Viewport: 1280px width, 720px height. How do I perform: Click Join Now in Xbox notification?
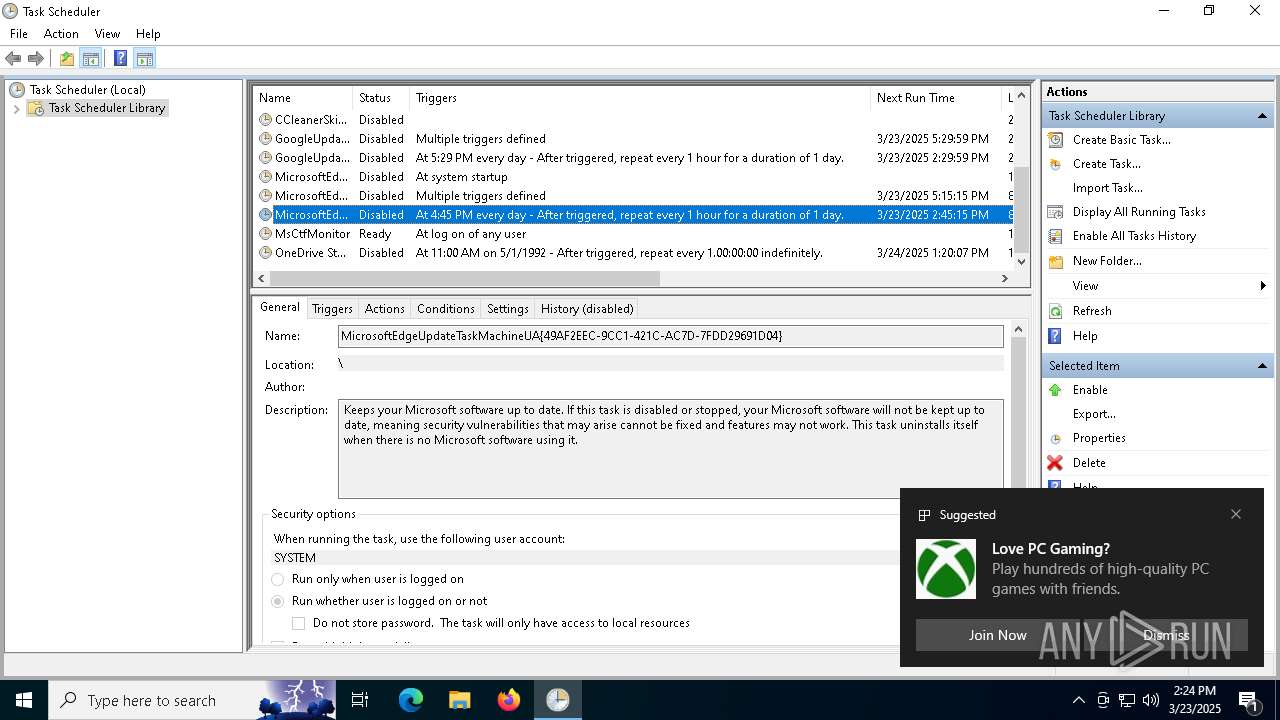[x=997, y=635]
